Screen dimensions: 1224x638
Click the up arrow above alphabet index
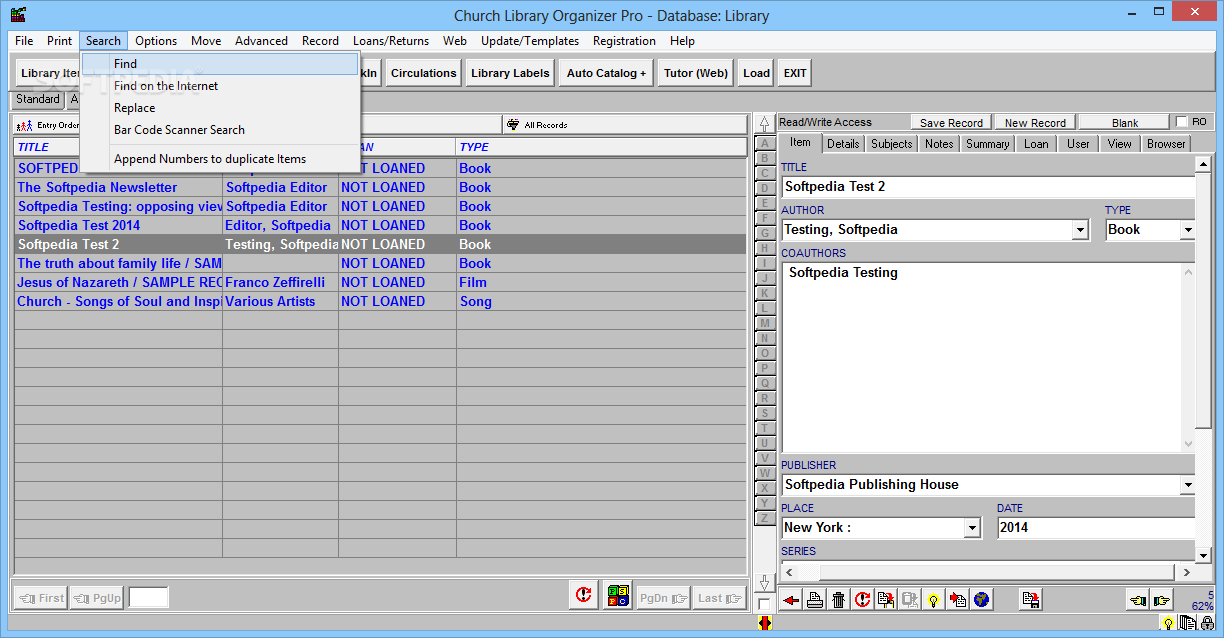(765, 125)
